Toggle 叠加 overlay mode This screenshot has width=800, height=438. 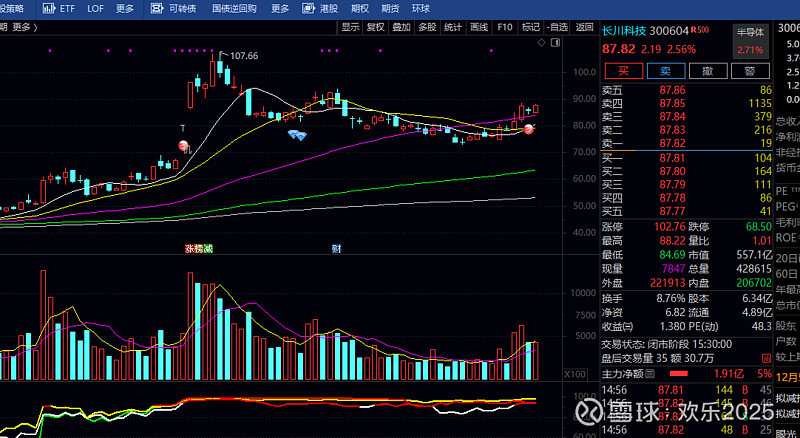click(x=401, y=27)
